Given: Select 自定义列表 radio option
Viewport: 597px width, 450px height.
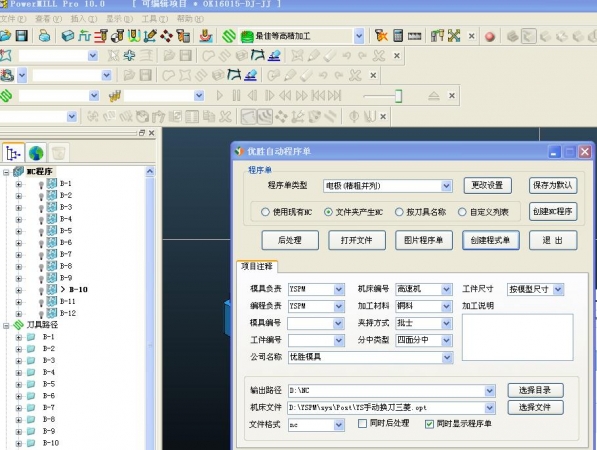Looking at the screenshot, I should pyautogui.click(x=462, y=212).
